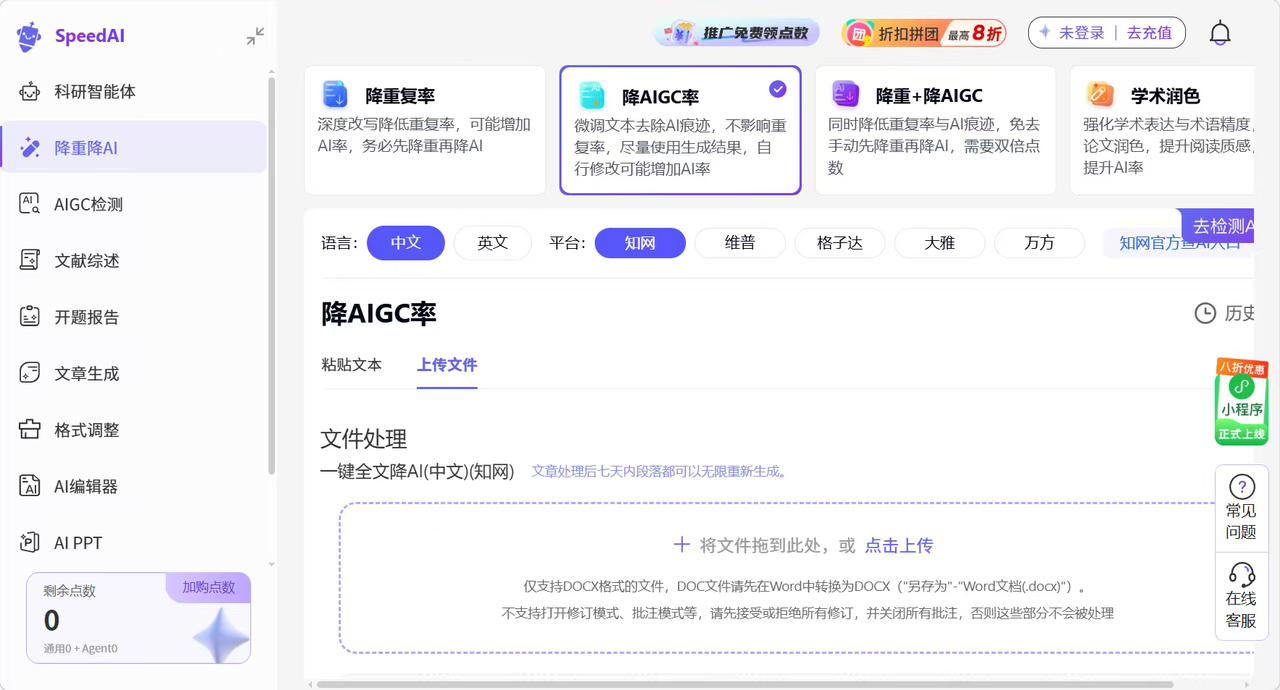
Task: Click the 剩余点数 balance value 0
Action: 52,621
